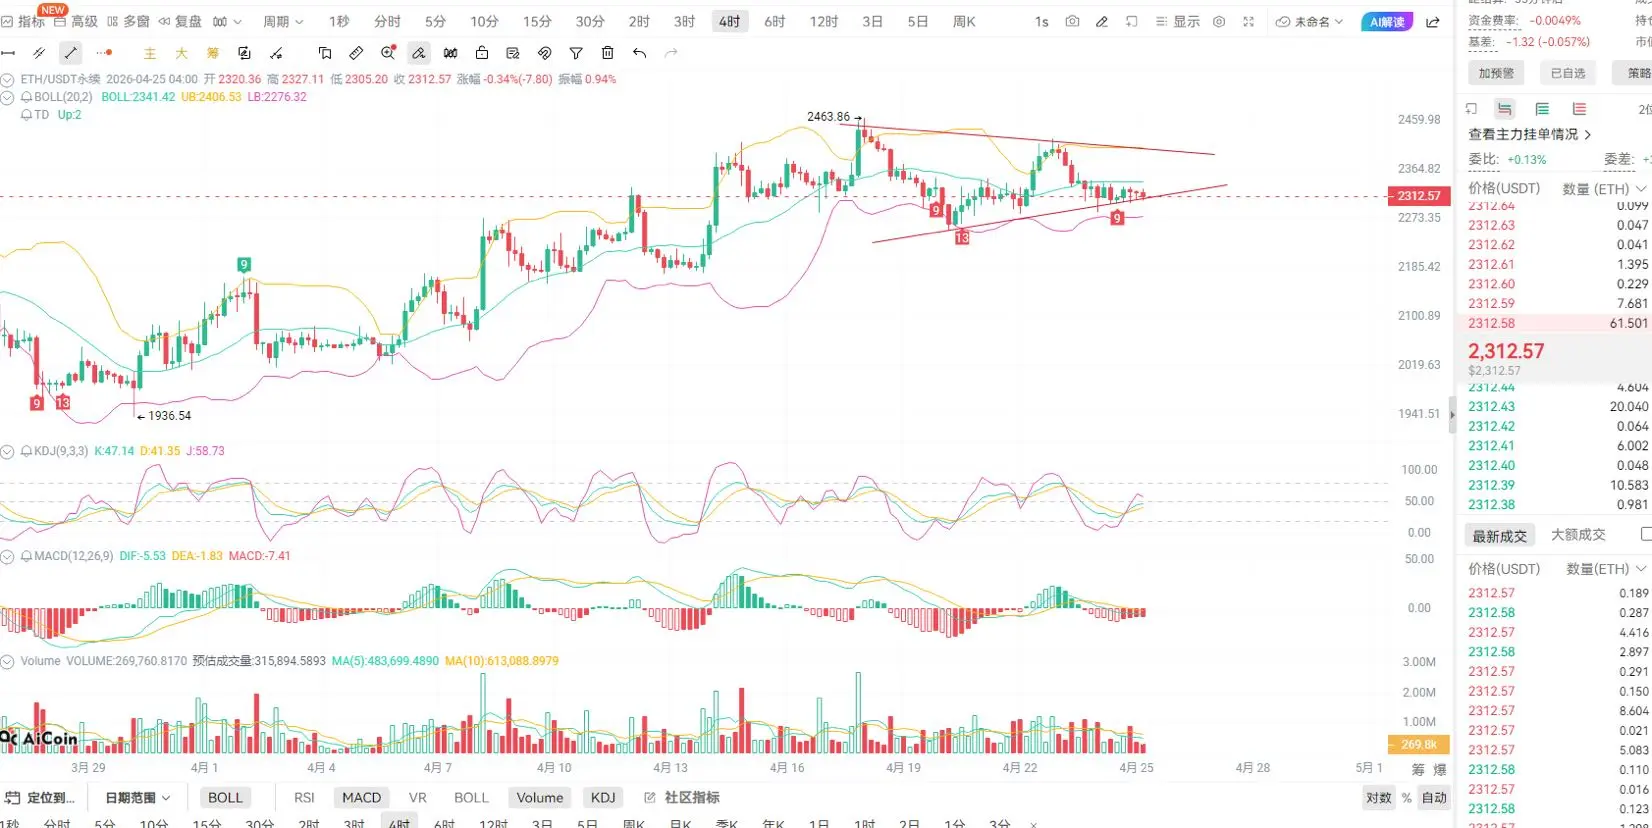Select the trend line drawing tool
This screenshot has width=1652, height=828.
click(70, 53)
